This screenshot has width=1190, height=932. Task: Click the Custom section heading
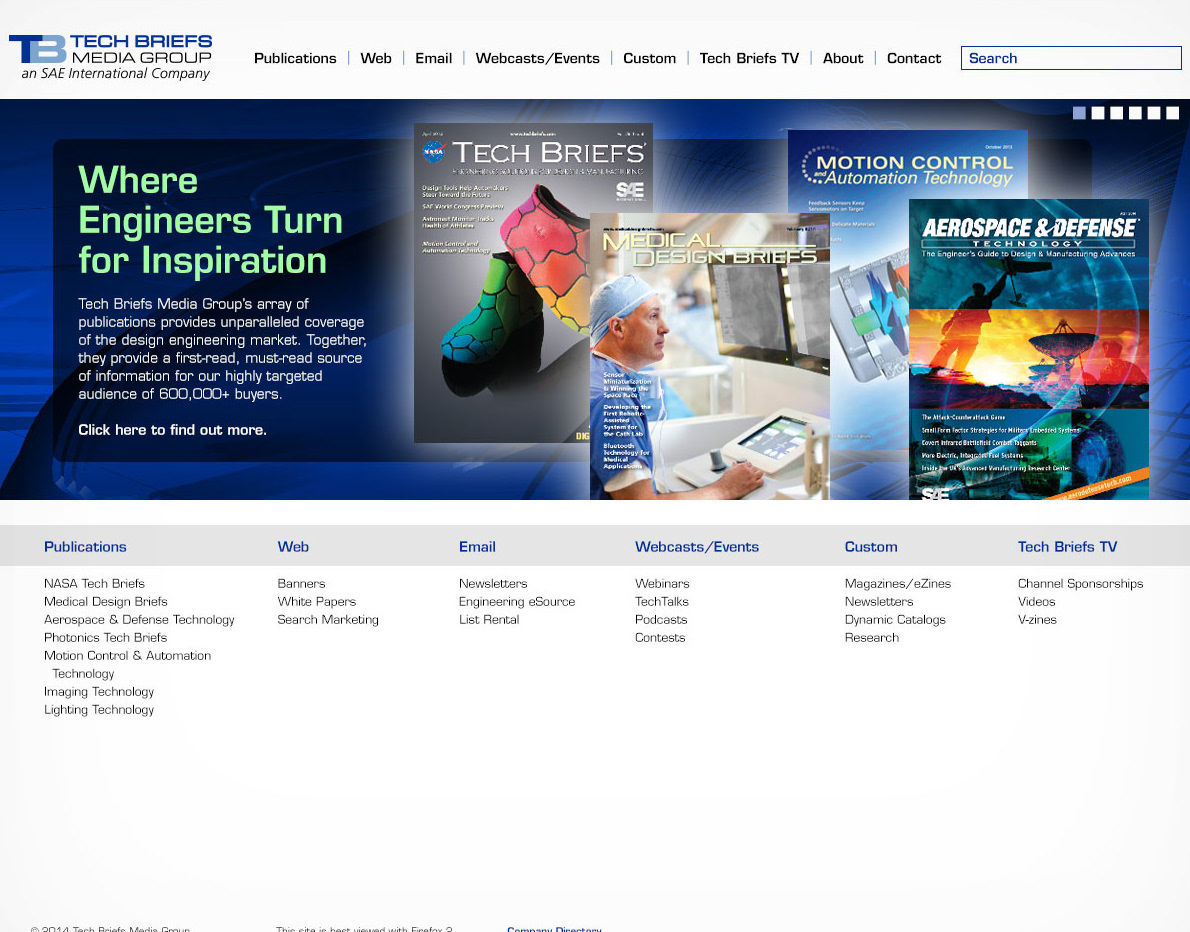pyautogui.click(x=870, y=546)
